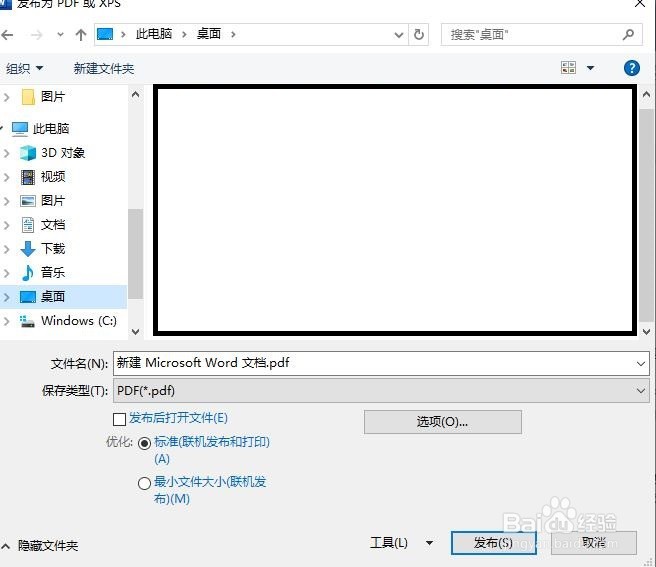Click the 音乐 note icon
656x567 pixels.
tap(28, 273)
